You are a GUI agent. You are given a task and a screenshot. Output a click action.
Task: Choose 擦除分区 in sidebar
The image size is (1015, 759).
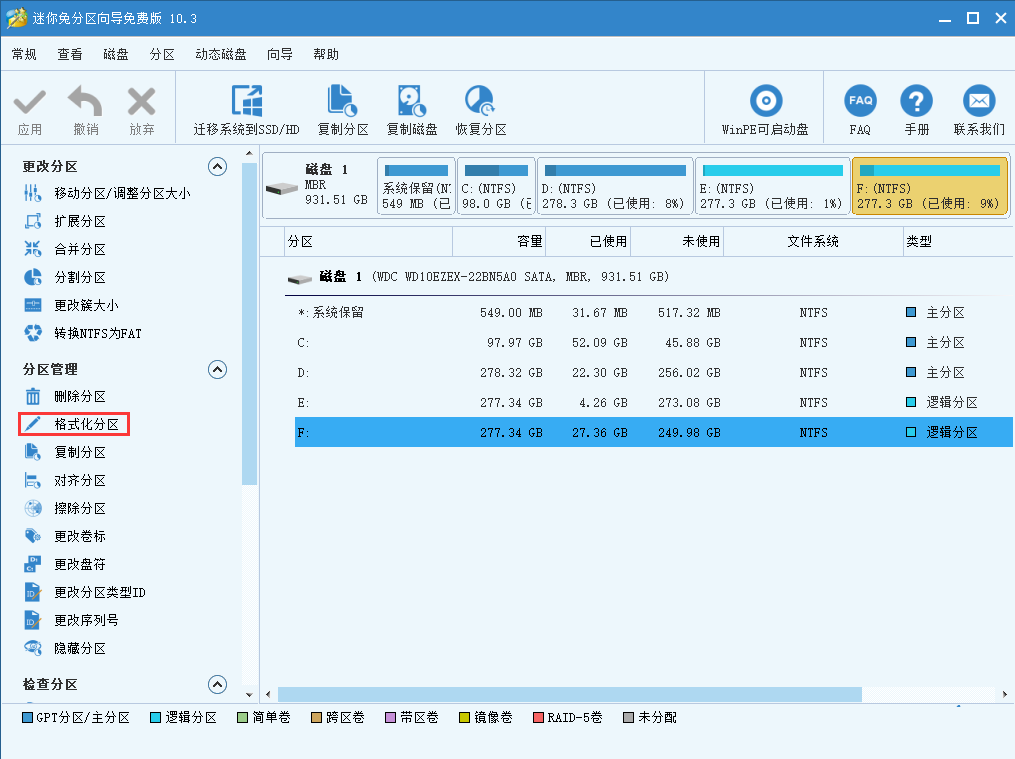pyautogui.click(x=65, y=508)
